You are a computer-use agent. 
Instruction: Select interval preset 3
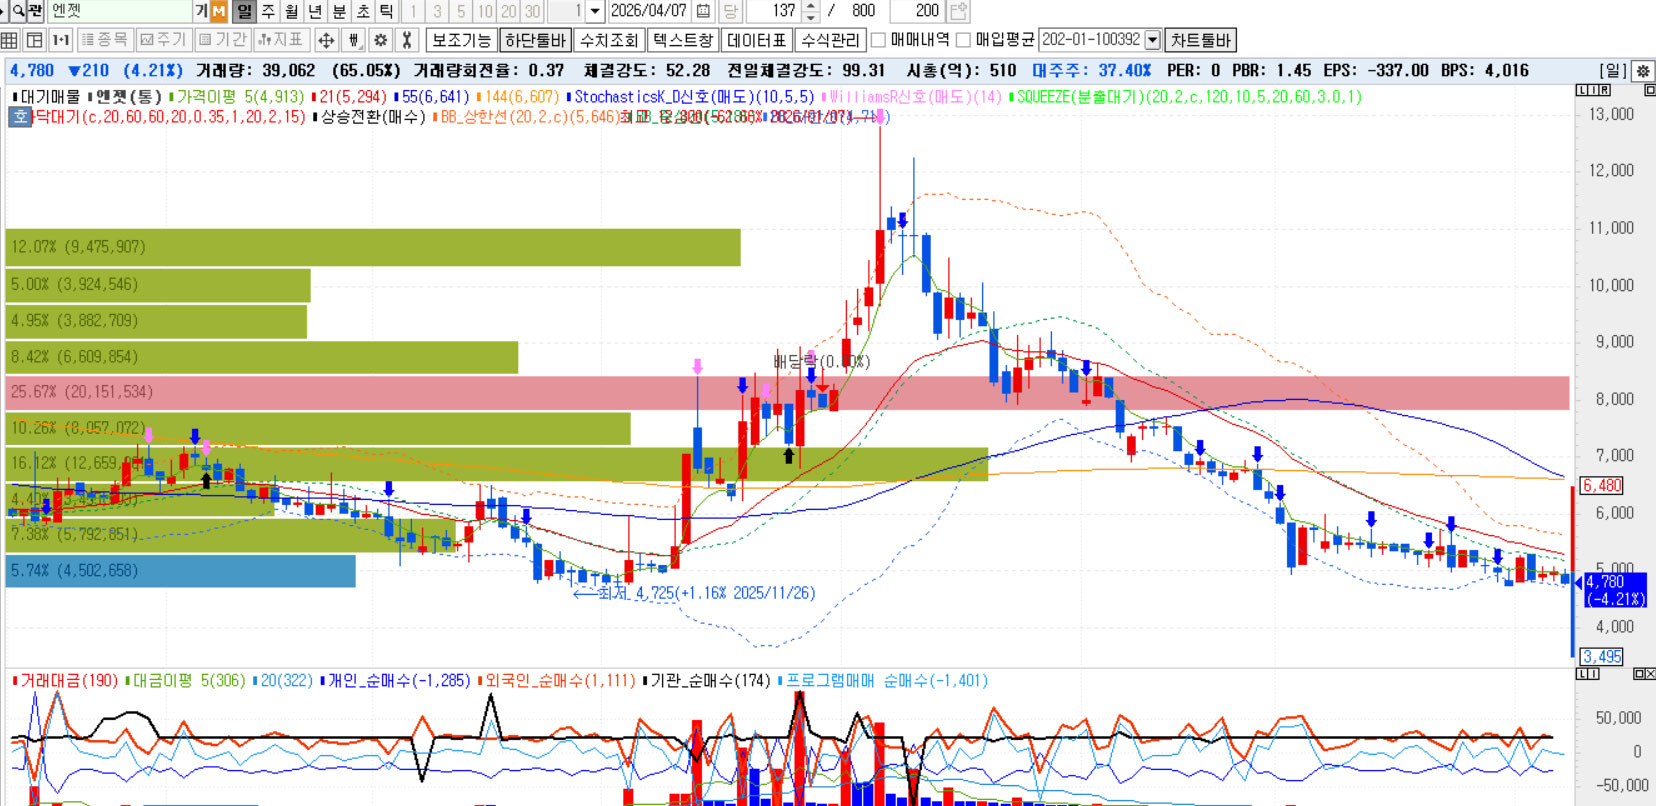point(437,11)
